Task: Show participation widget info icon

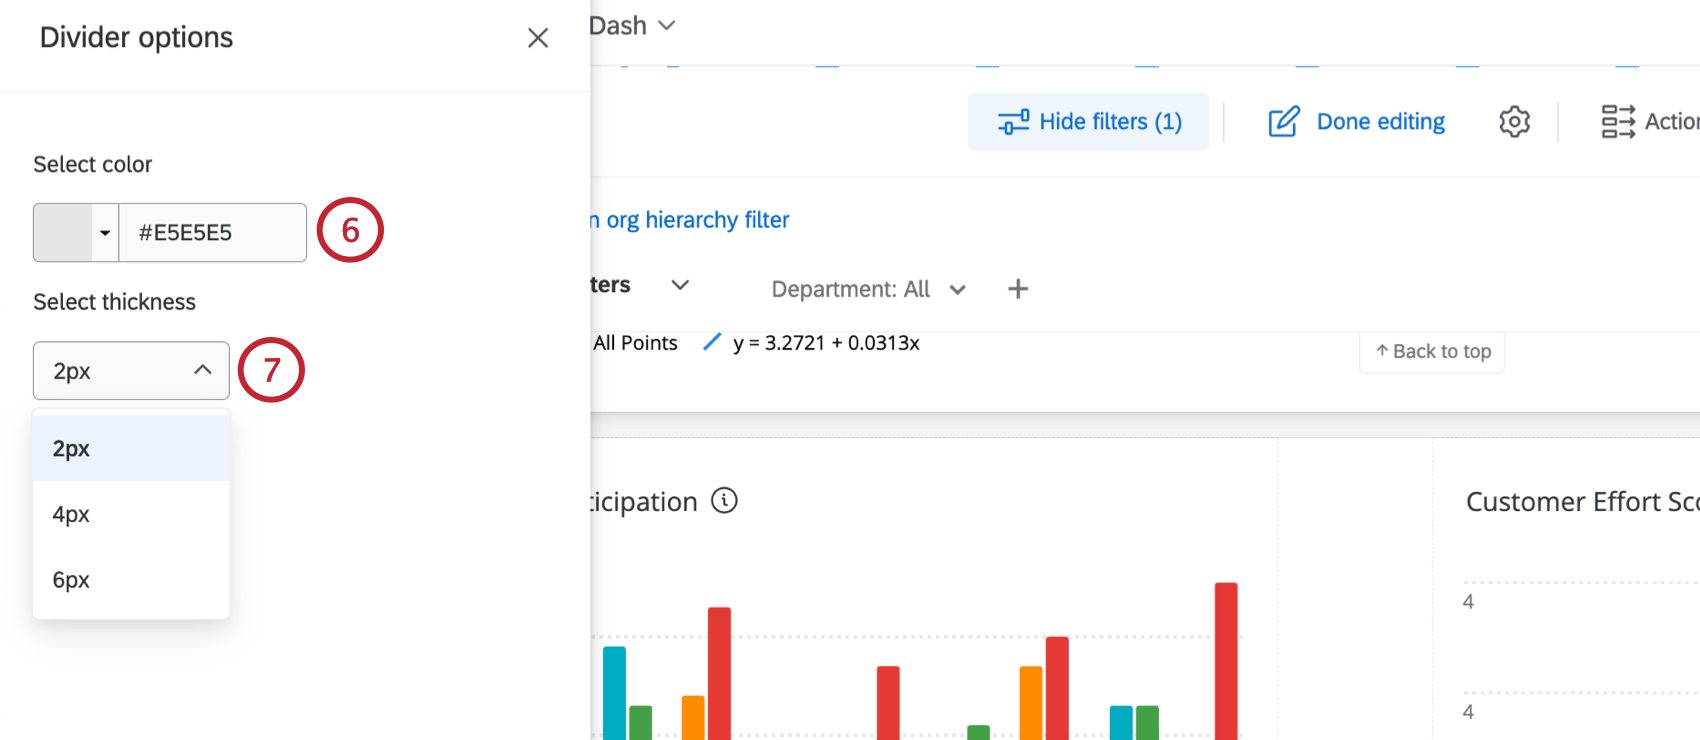Action: [724, 500]
